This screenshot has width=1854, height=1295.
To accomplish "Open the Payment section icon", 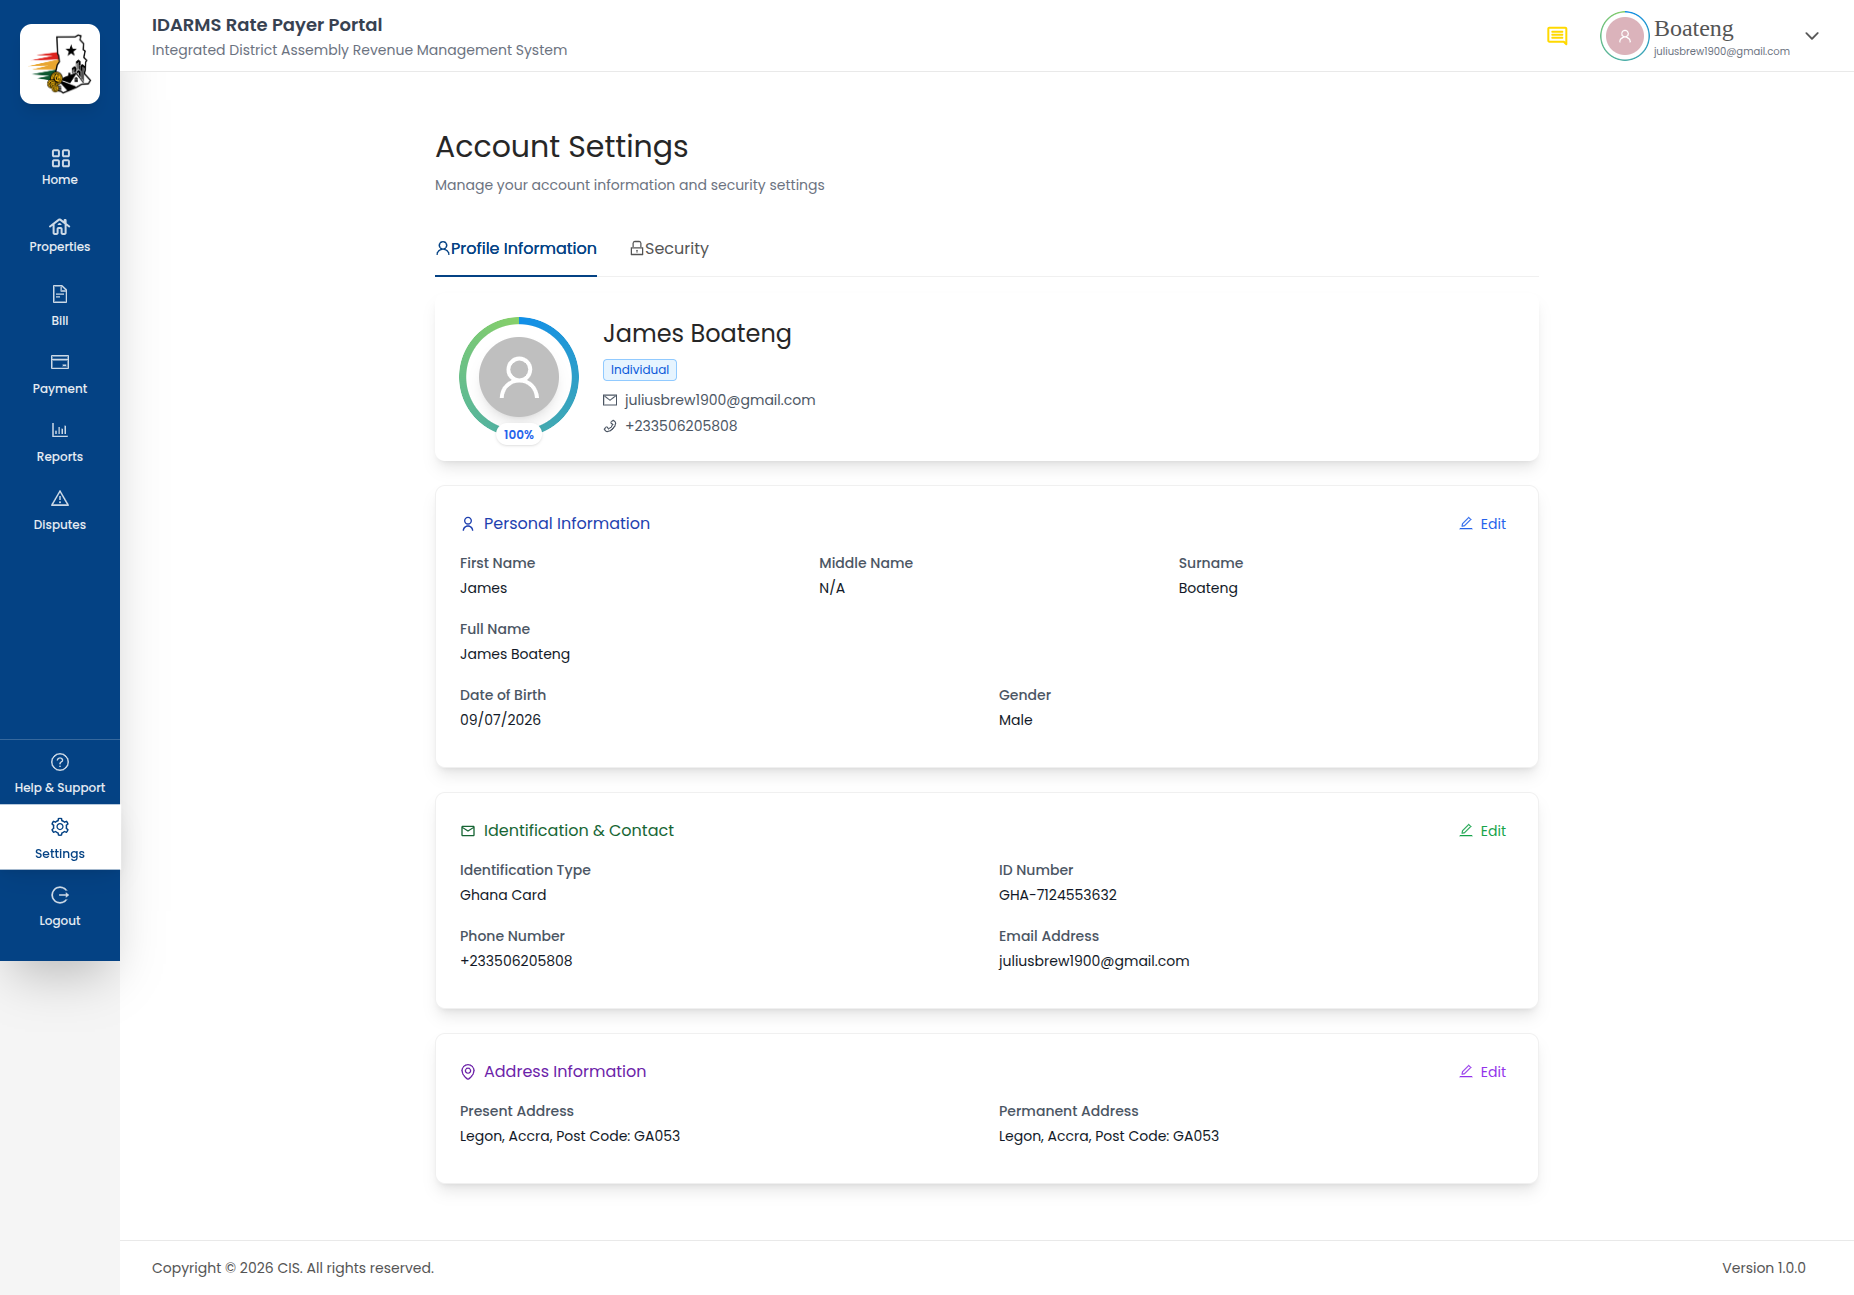I will 60,362.
